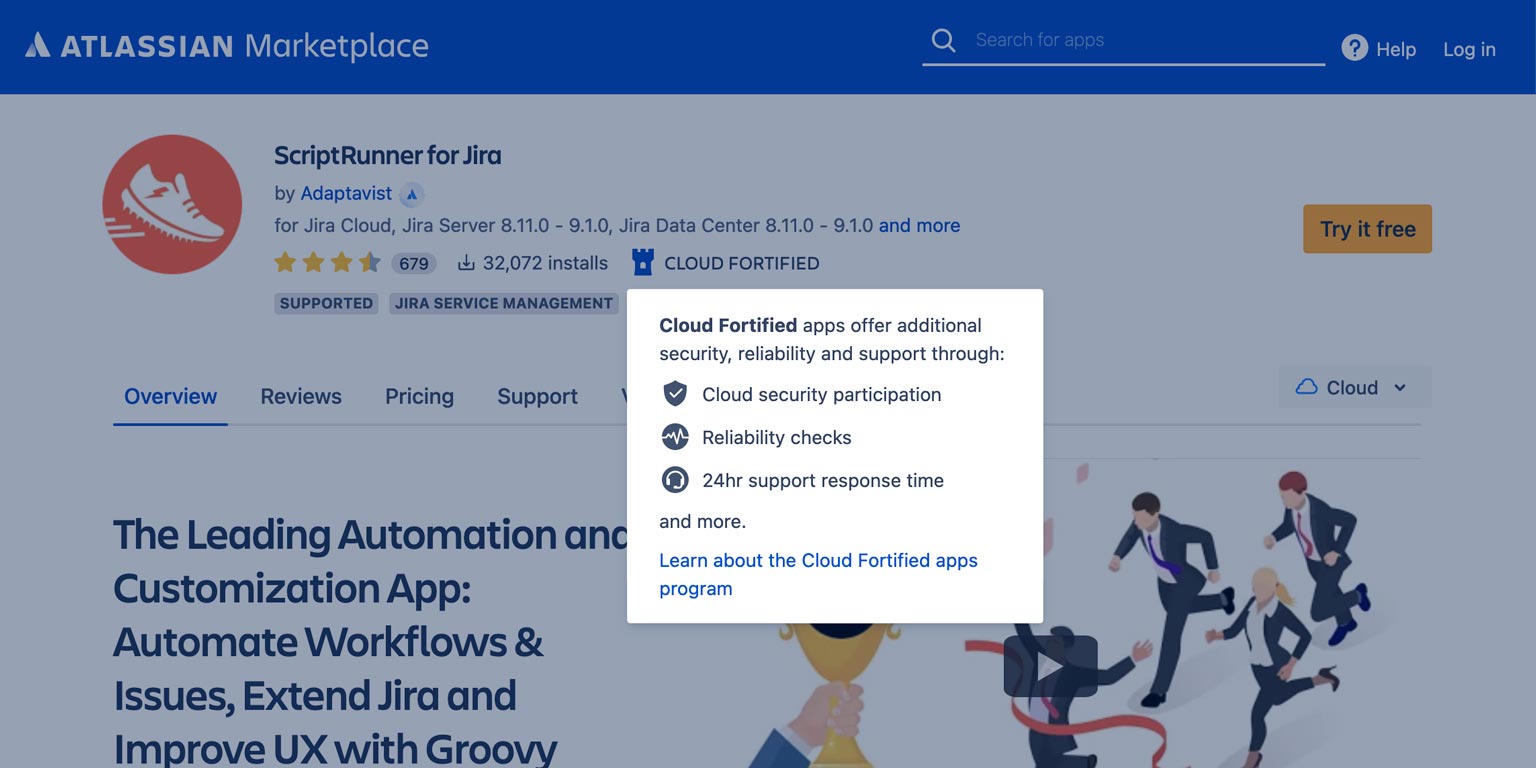Open Help via the question mark icon

tap(1353, 47)
